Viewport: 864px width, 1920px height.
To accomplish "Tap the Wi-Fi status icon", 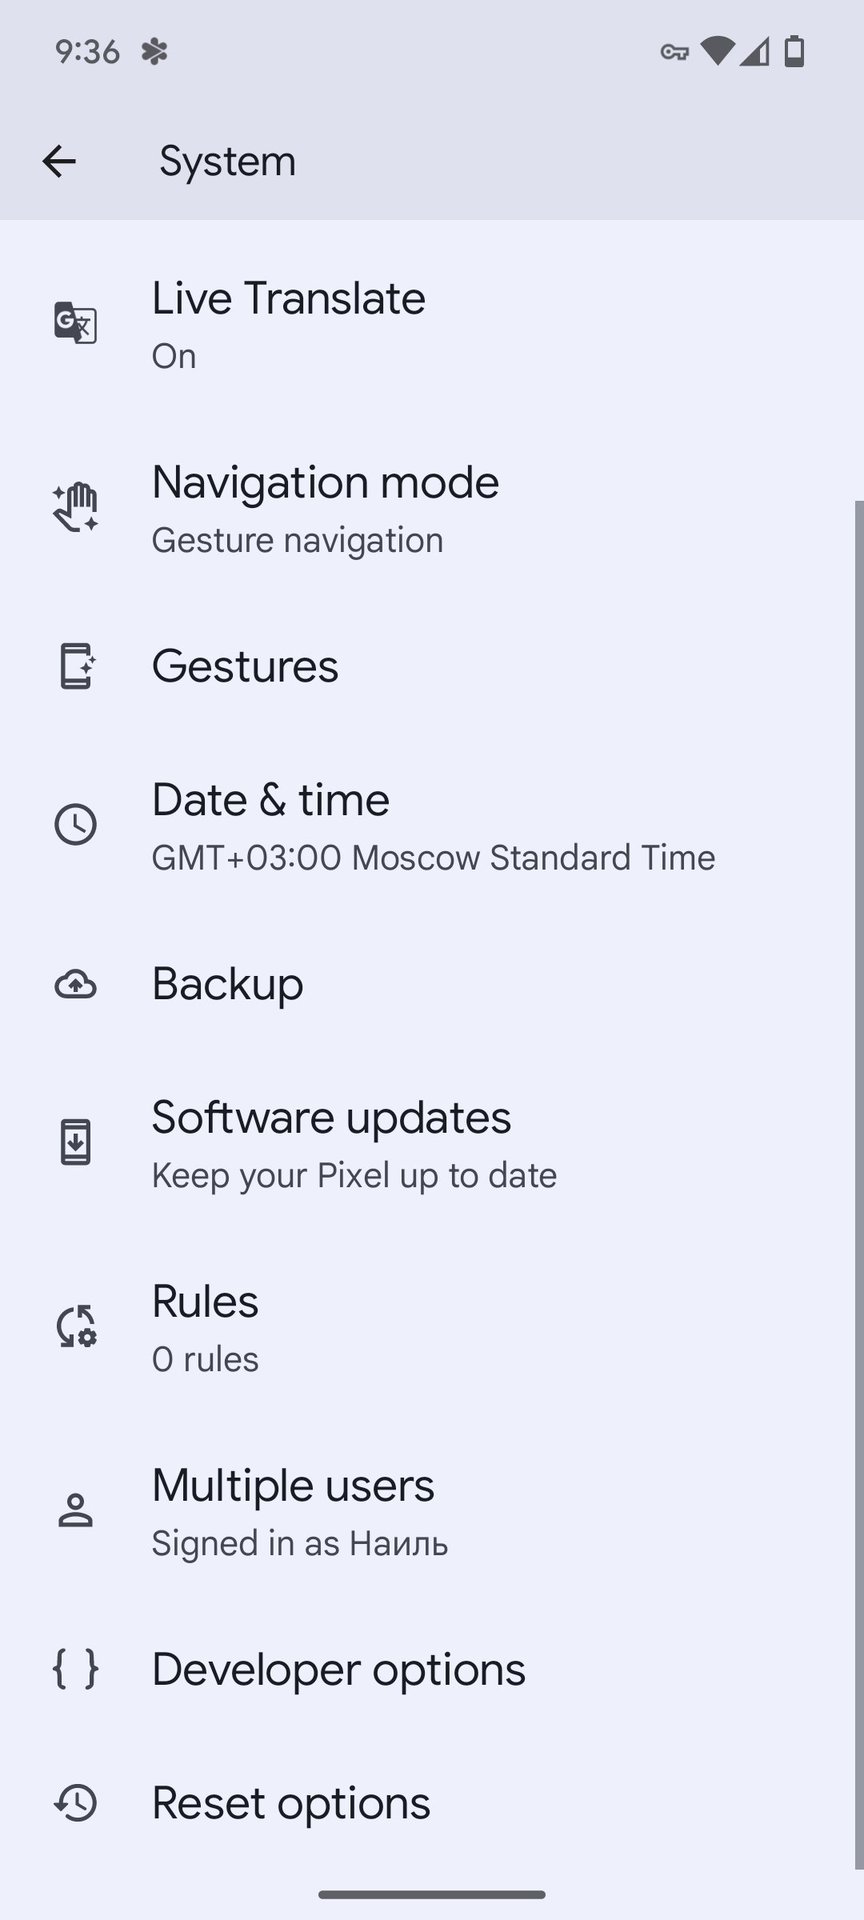I will (x=716, y=51).
